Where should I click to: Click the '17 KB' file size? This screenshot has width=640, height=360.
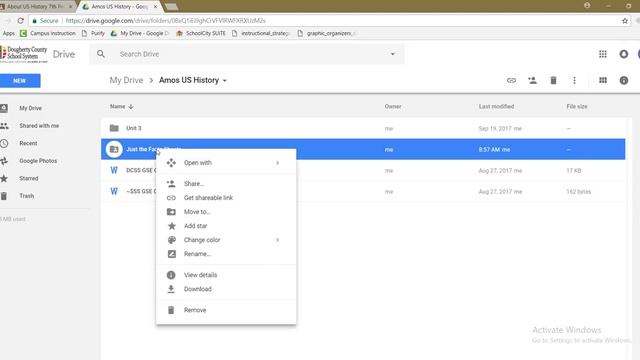pos(573,171)
